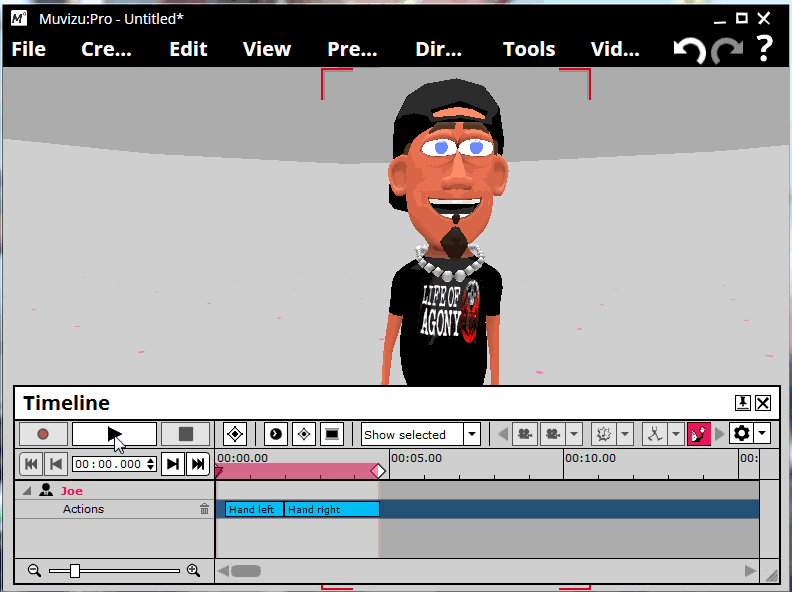
Task: Open the View menu
Action: [267, 49]
